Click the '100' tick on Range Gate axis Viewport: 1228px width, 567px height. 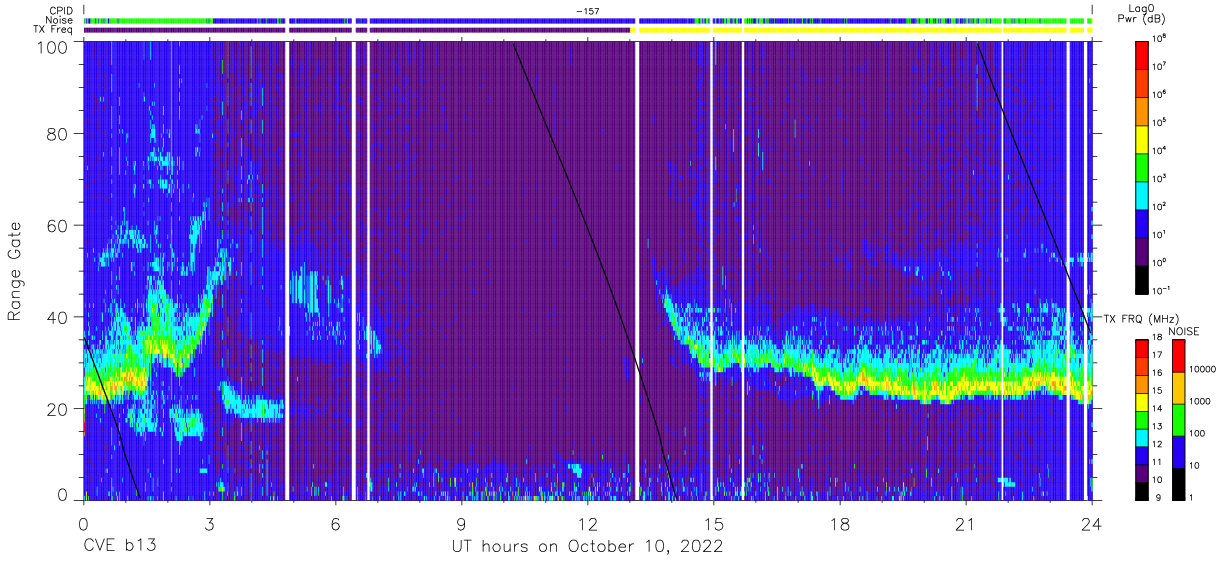[x=51, y=47]
